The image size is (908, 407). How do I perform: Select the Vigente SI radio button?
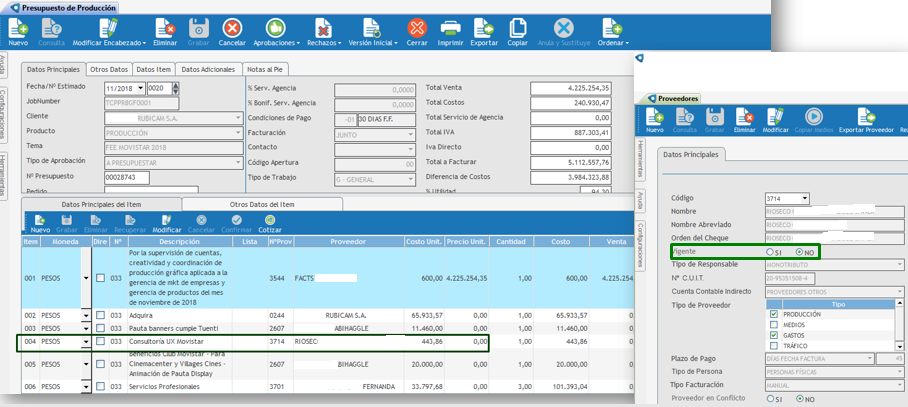(768, 252)
